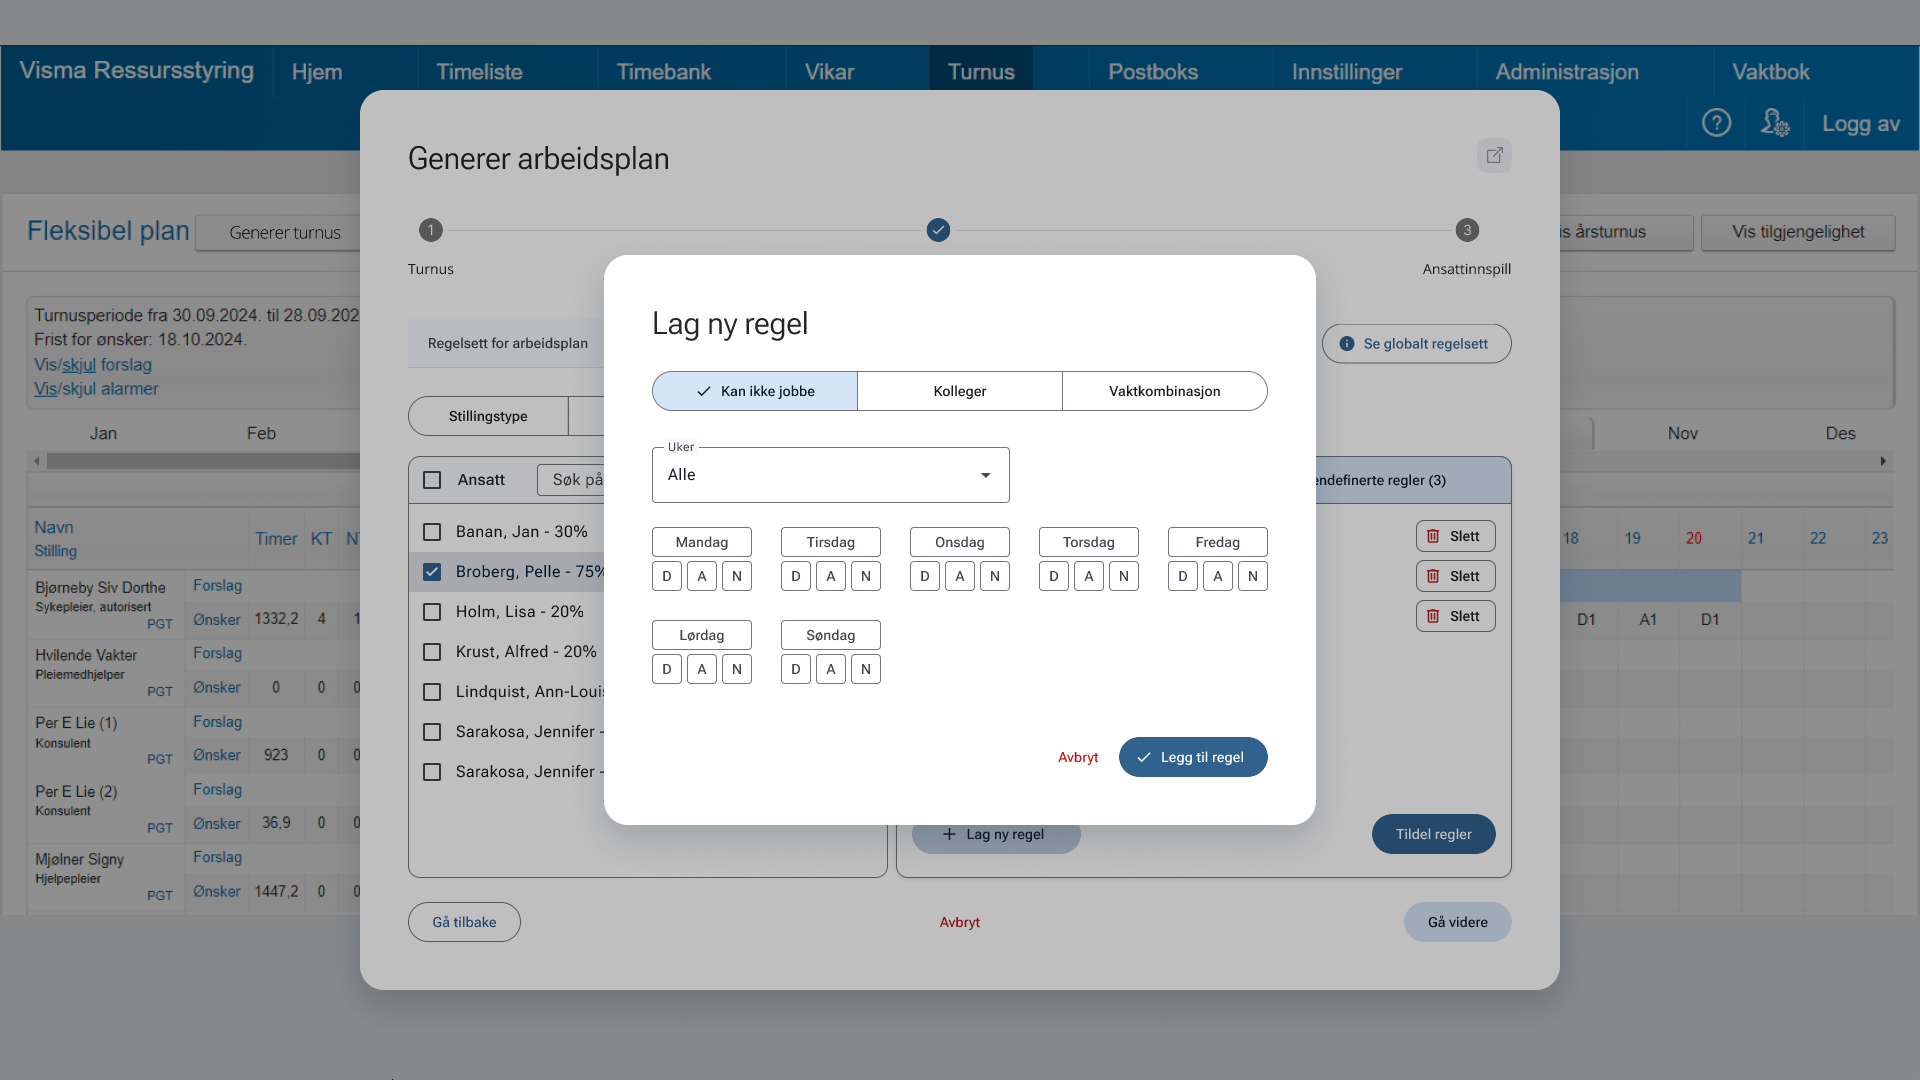Open Se globalt regelsett
The height and width of the screenshot is (1080, 1920).
pyautogui.click(x=1417, y=344)
